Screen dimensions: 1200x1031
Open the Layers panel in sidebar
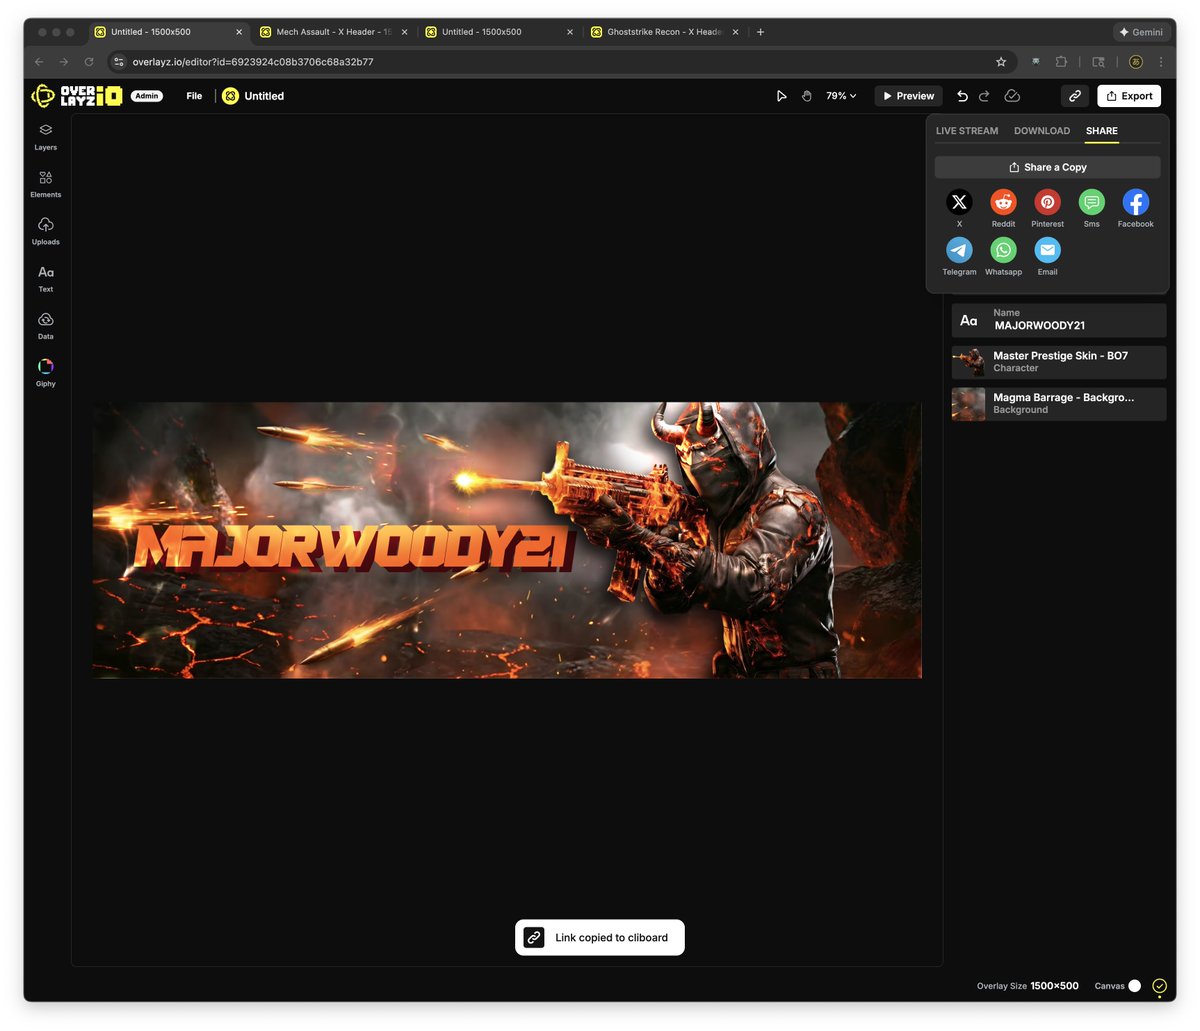point(46,137)
